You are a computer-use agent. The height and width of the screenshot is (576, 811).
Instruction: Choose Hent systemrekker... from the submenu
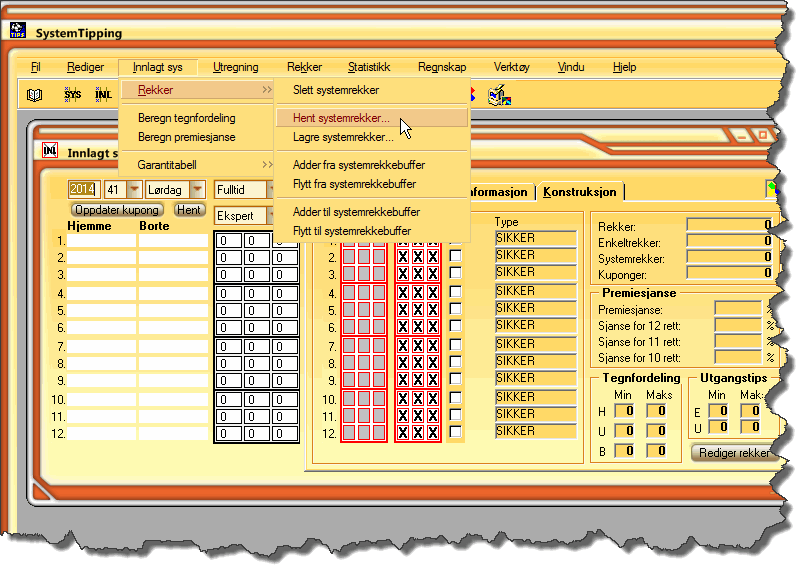click(372, 118)
